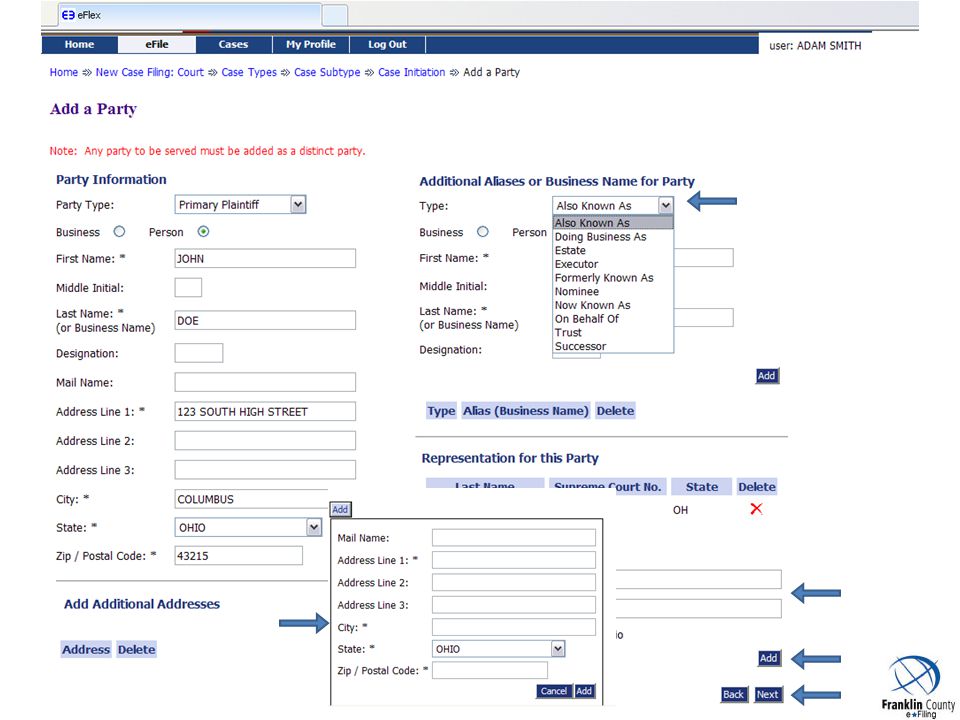Click the party Middle Initial field
This screenshot has height=720, width=960.
188,287
